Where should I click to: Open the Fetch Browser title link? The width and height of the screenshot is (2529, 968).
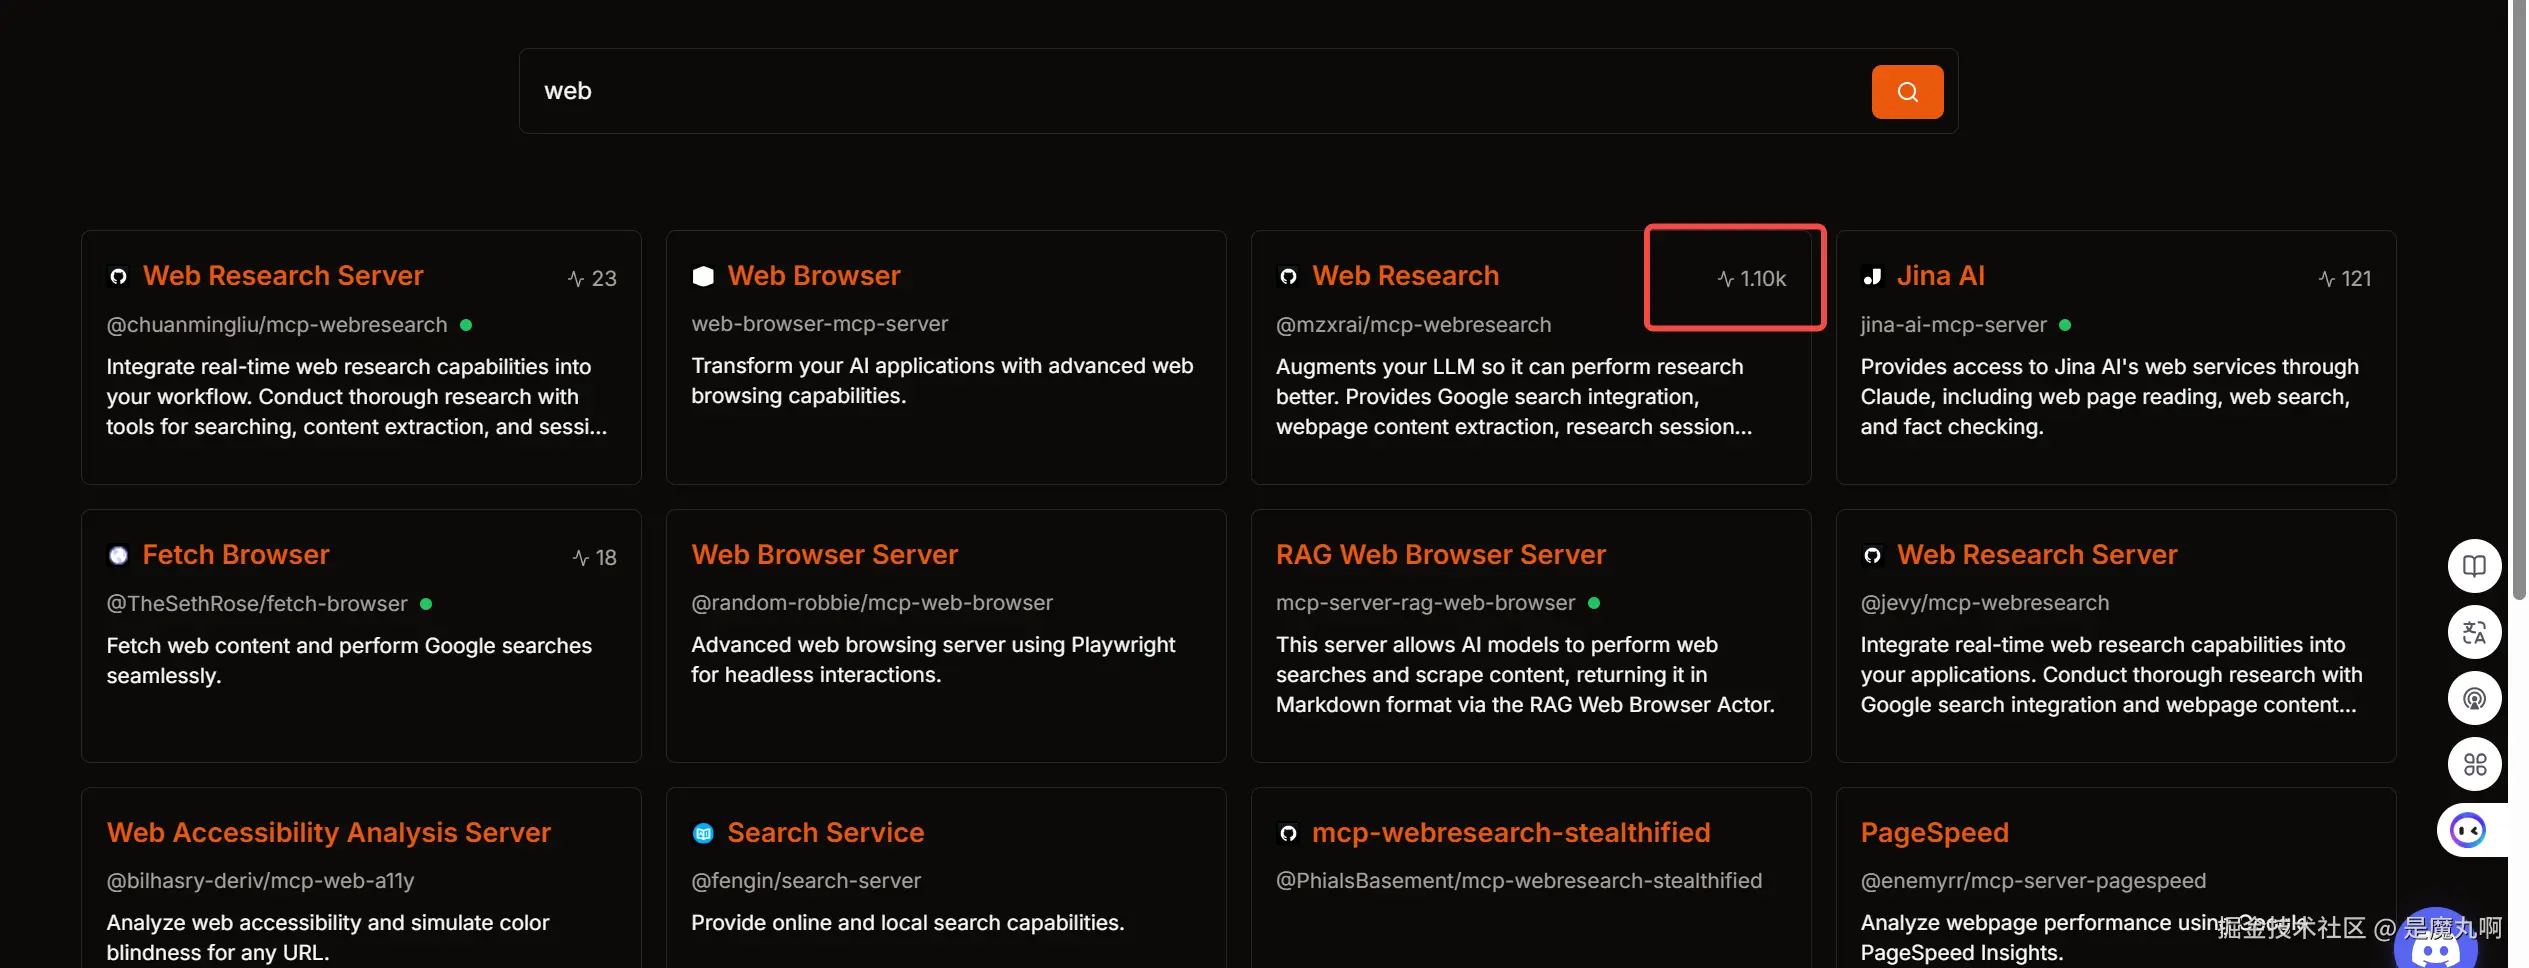pos(235,555)
